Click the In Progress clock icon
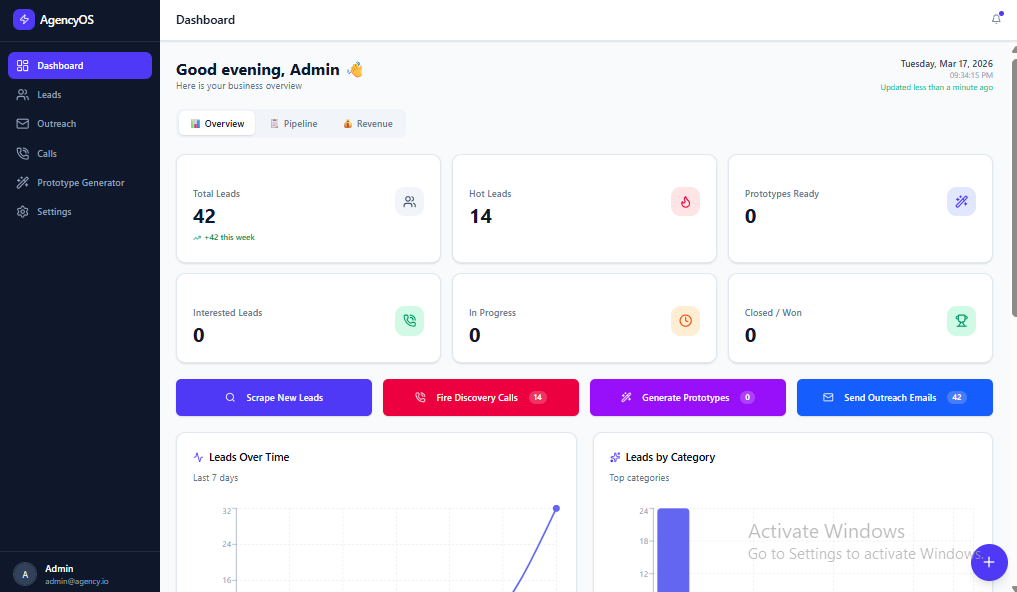Viewport: 1017px width, 592px height. [x=685, y=321]
